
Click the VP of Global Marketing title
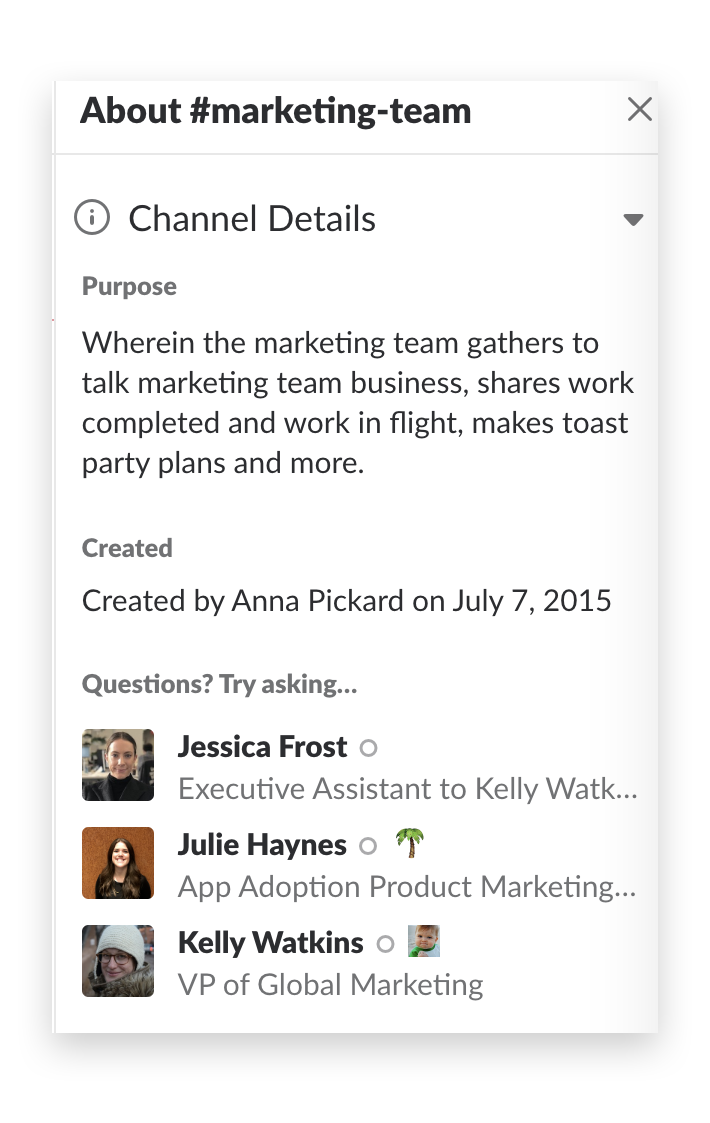coord(331,985)
